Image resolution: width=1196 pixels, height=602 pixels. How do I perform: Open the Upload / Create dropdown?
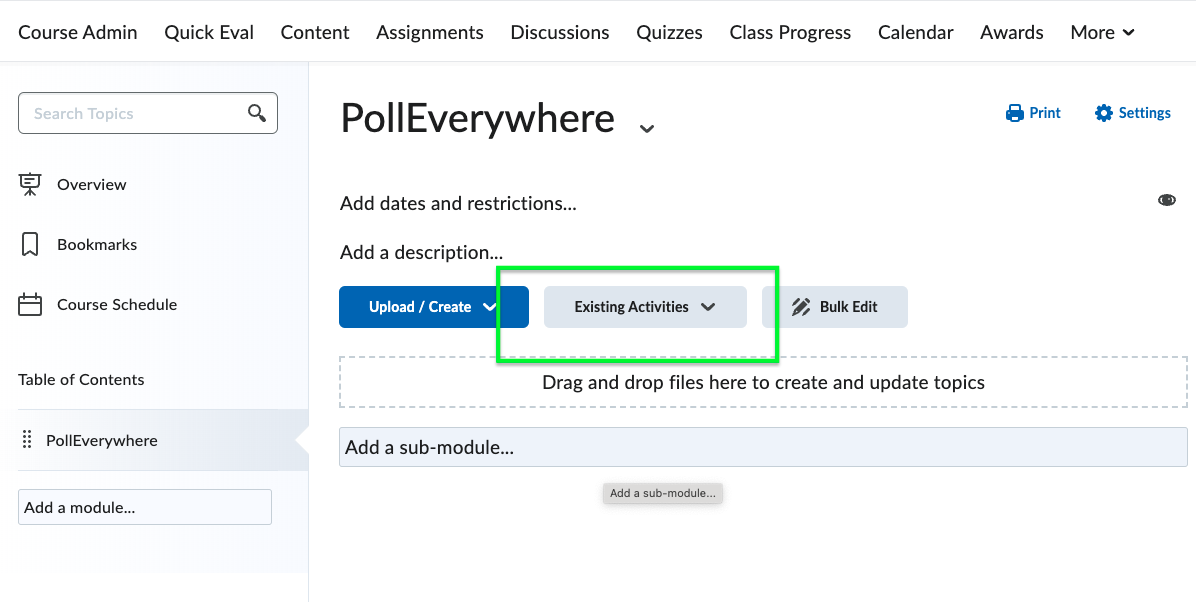click(433, 307)
